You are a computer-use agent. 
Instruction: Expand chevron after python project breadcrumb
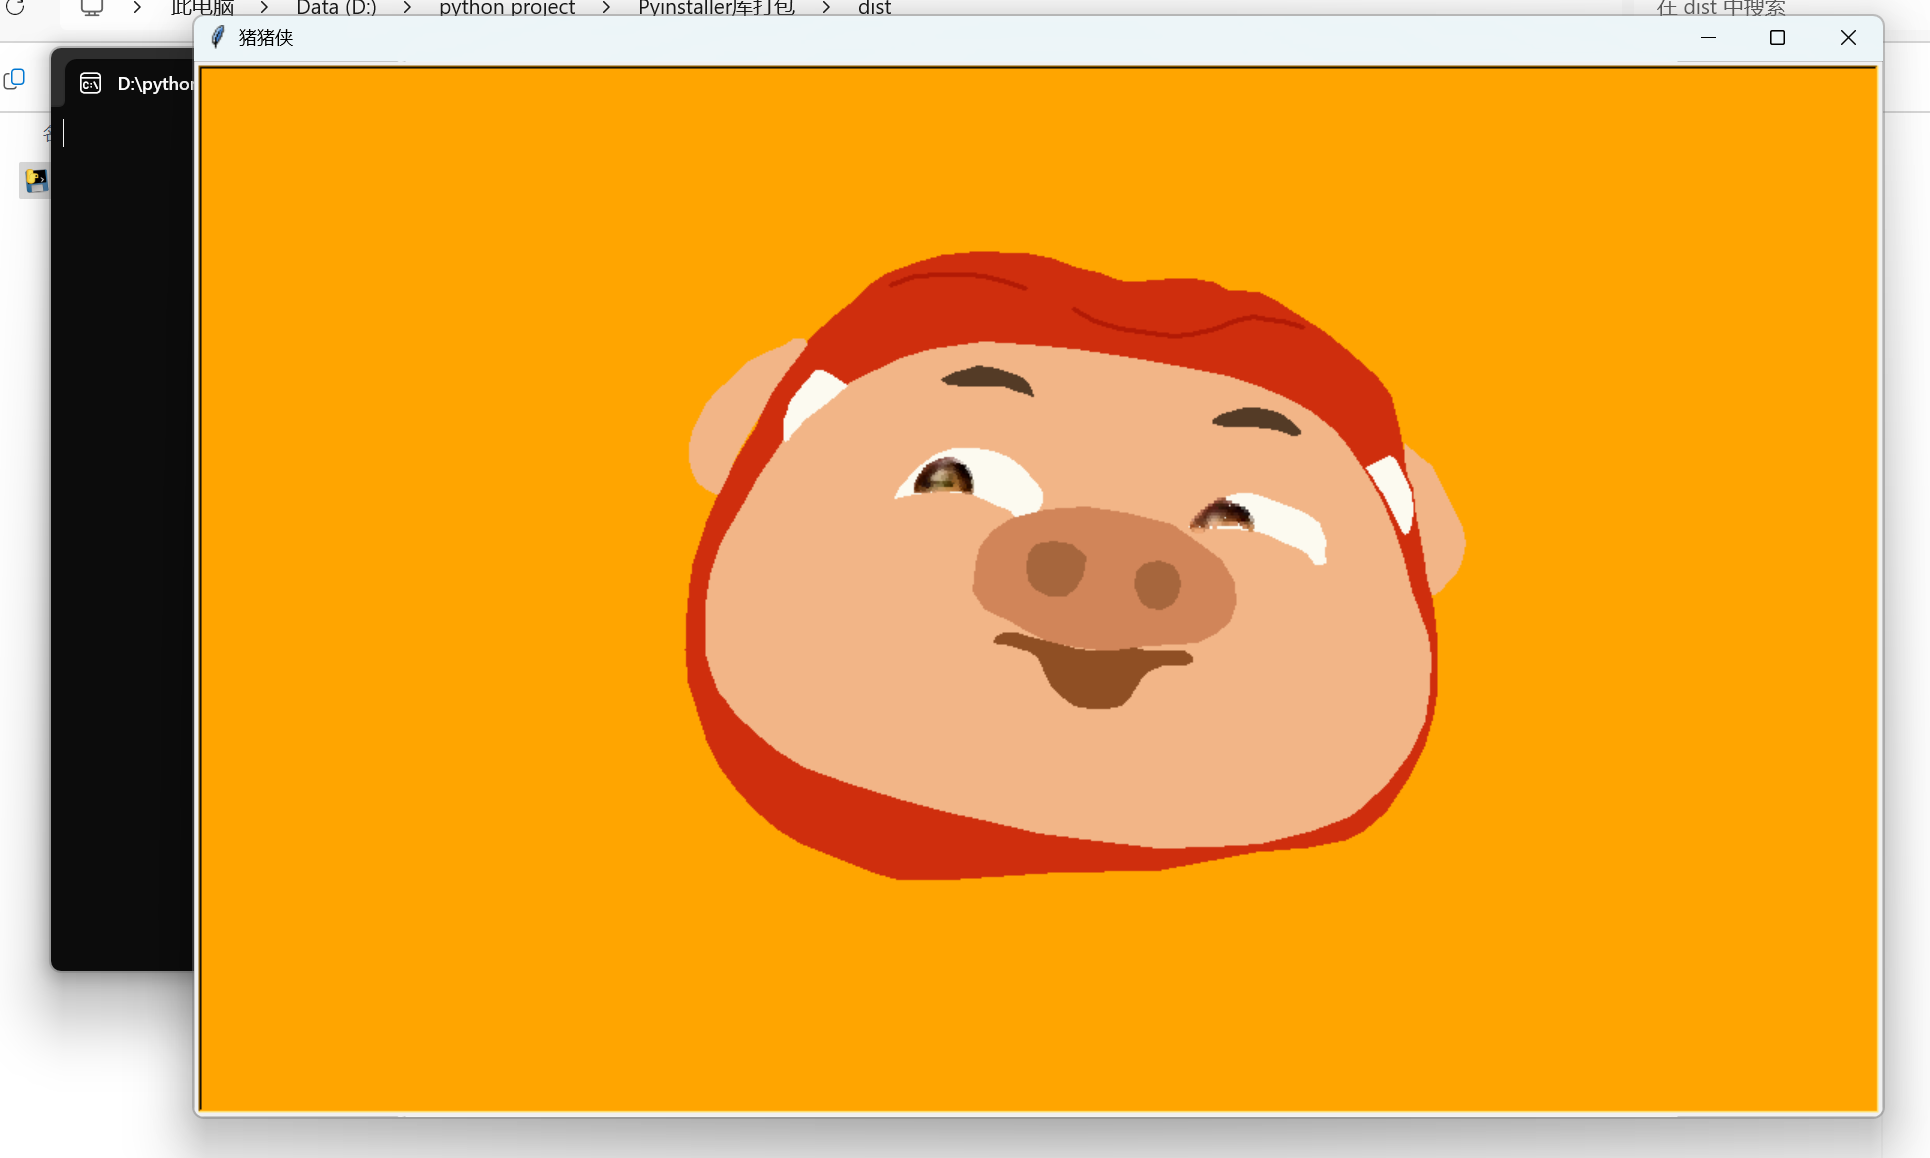point(606,8)
